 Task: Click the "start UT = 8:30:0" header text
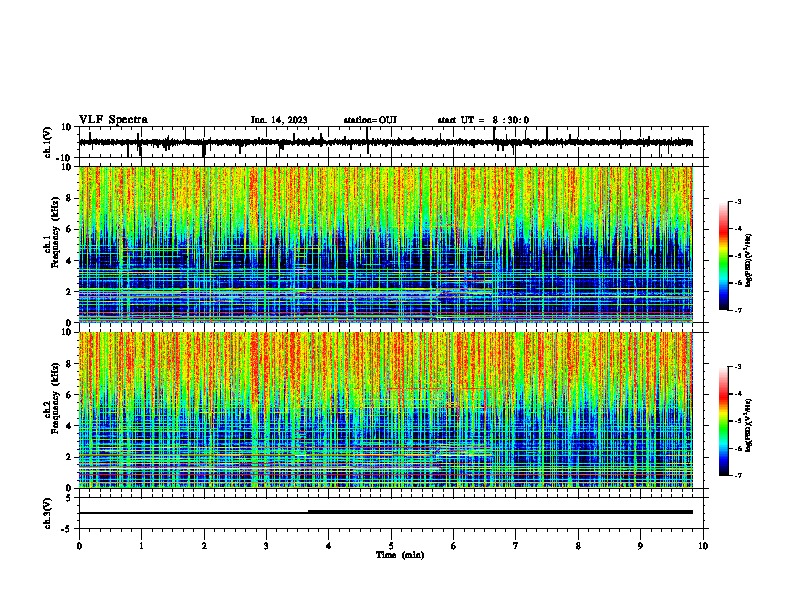(x=483, y=120)
